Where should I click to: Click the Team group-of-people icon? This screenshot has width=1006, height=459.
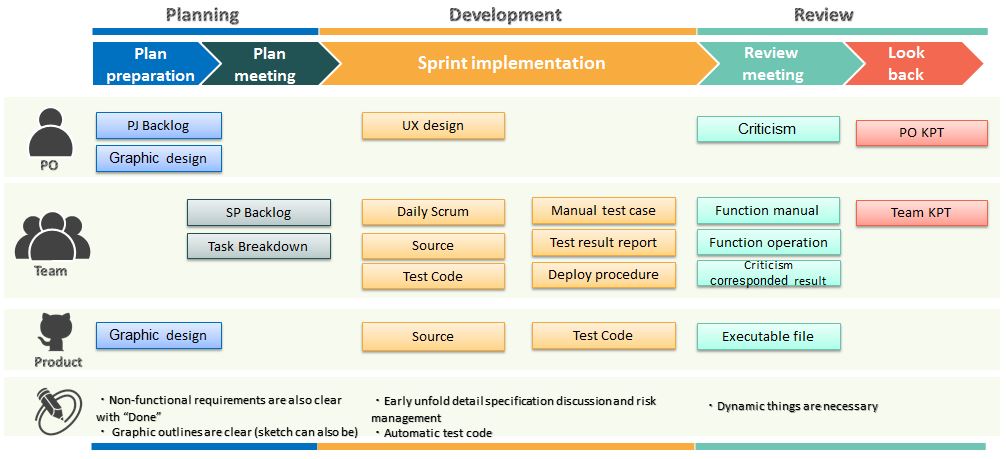coord(53,237)
